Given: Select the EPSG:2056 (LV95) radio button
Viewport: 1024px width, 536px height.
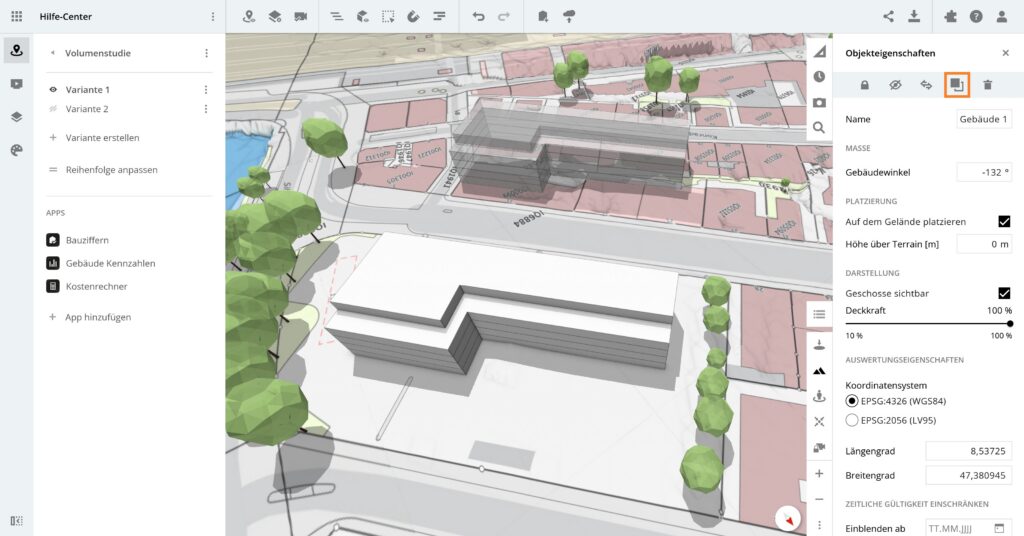Looking at the screenshot, I should tap(852, 421).
